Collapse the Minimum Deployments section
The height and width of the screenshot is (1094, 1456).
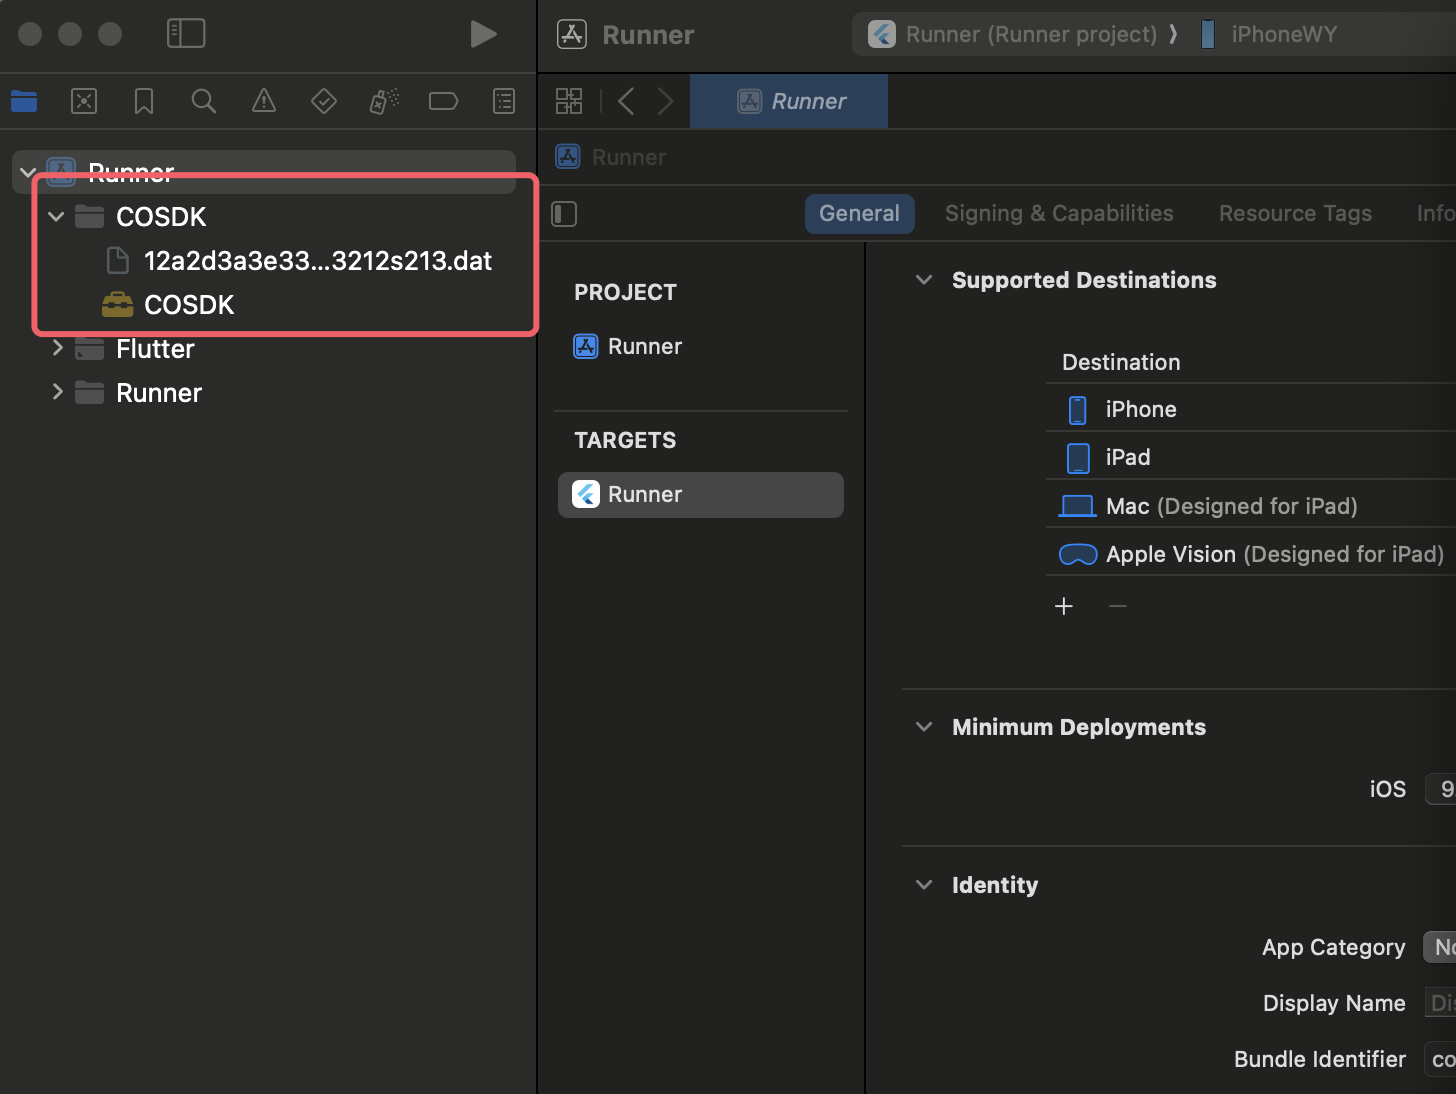[x=924, y=727]
